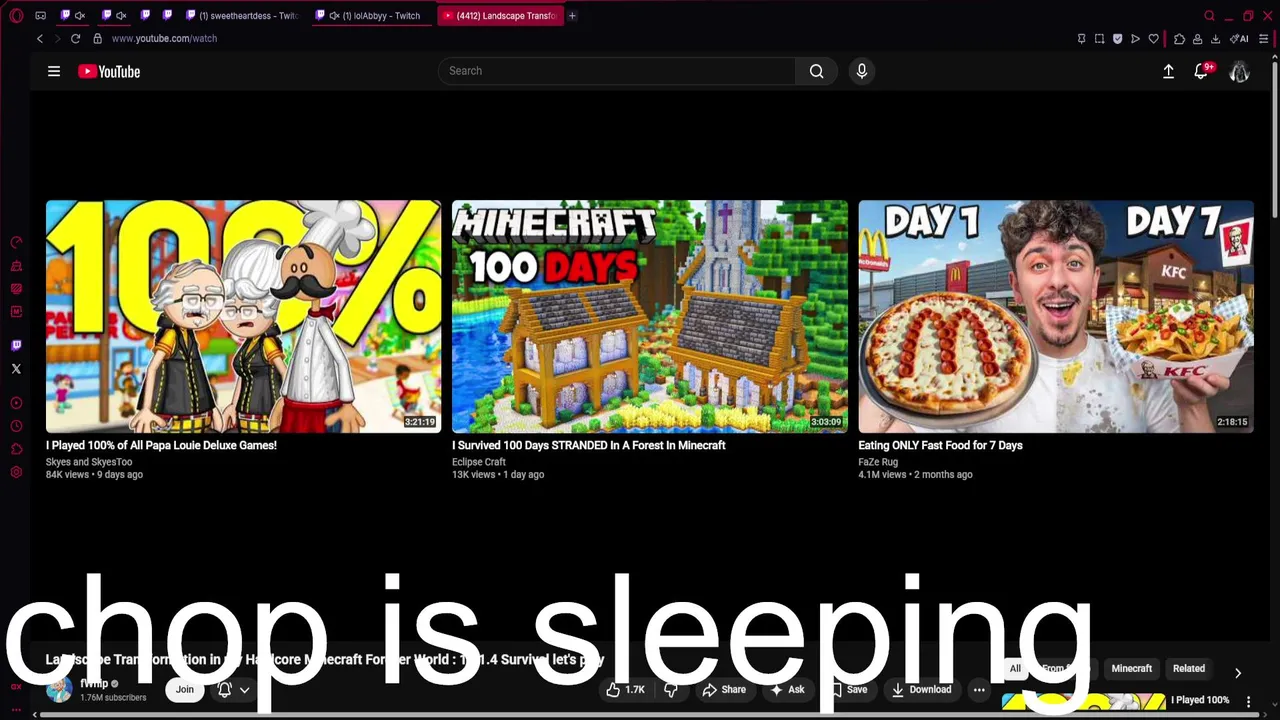
Task: Bookmark the page with the heart icon
Action: point(1153,39)
